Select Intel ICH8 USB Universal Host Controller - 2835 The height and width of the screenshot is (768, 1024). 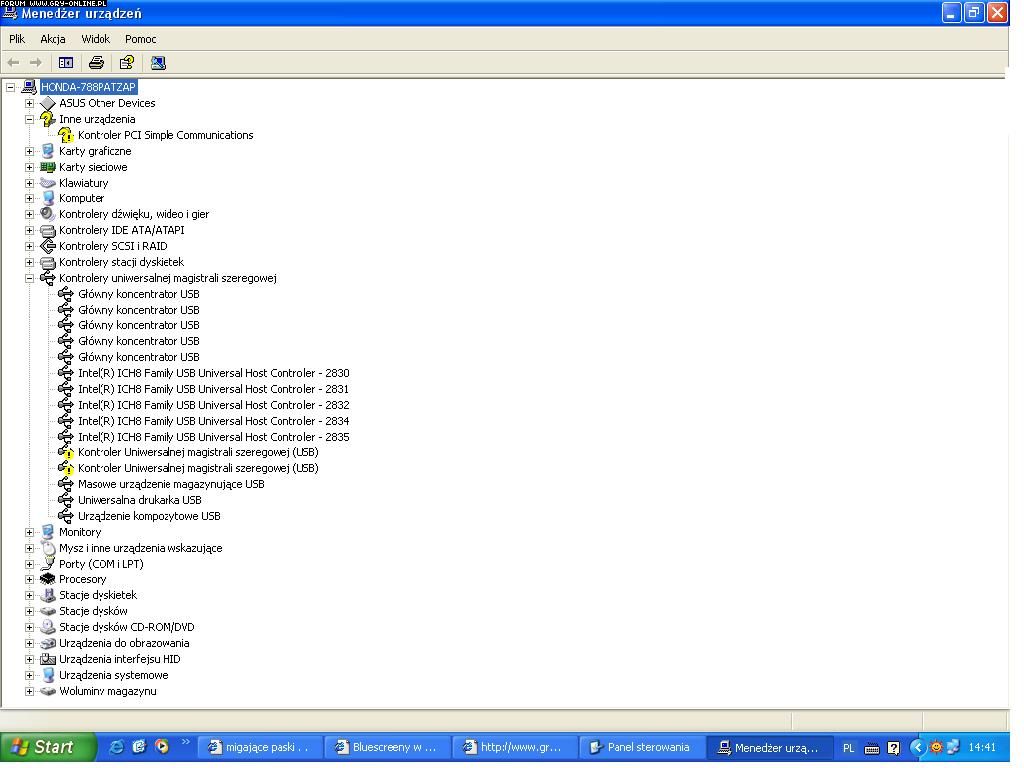(214, 437)
